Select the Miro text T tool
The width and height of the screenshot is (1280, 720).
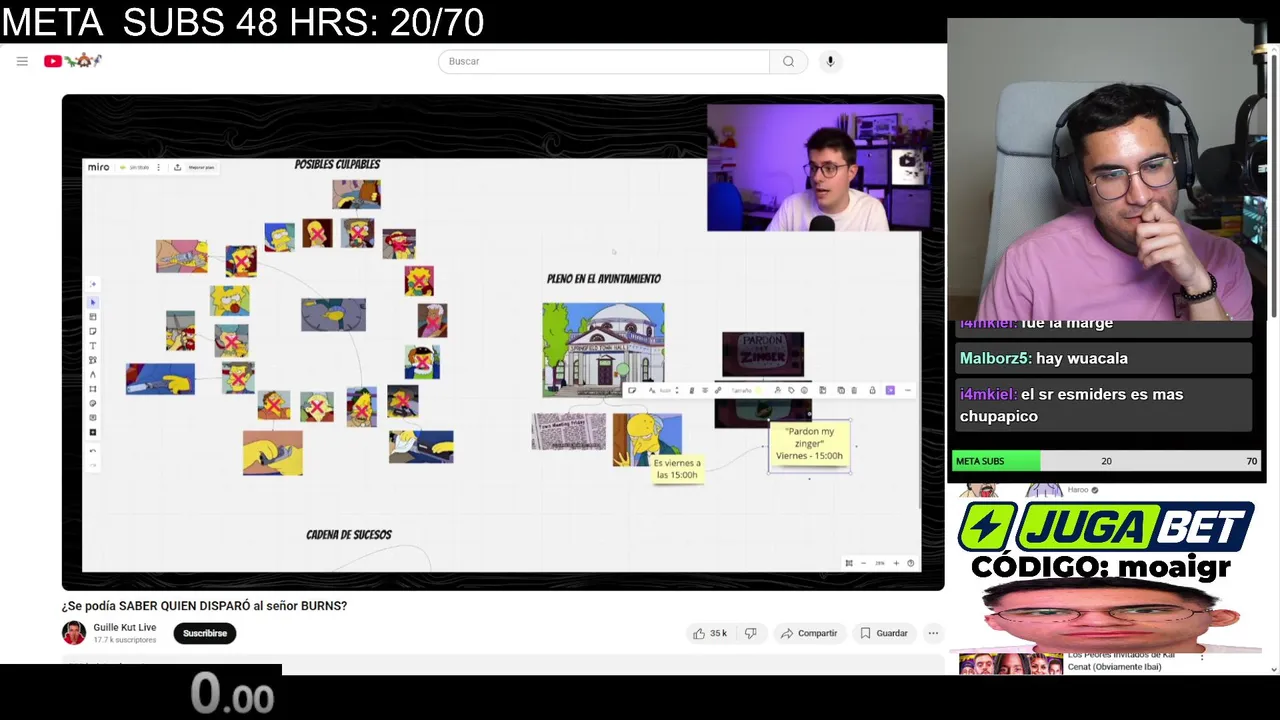pos(93,346)
